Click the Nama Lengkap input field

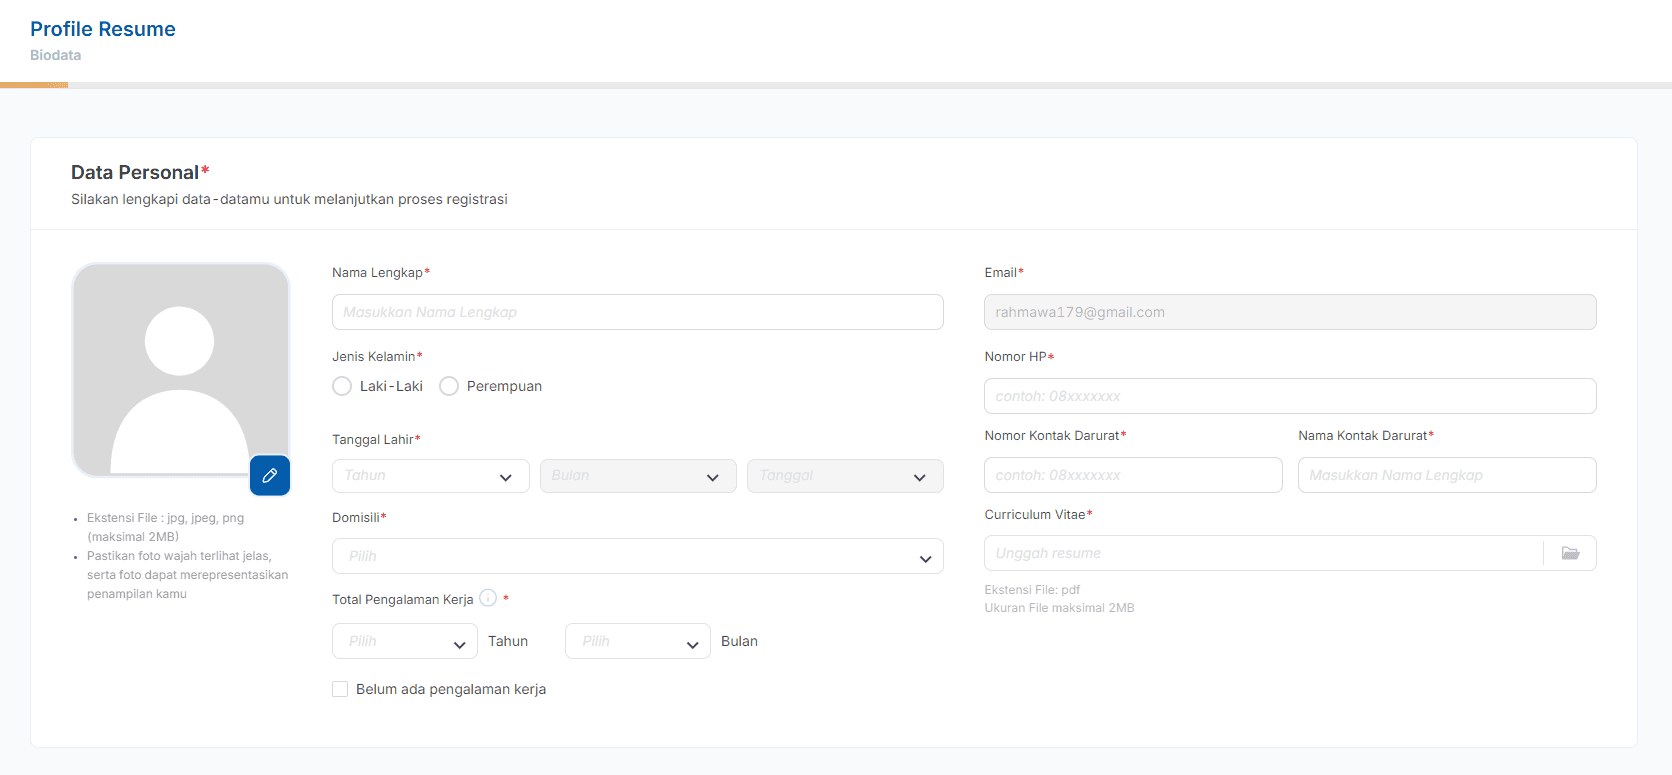(637, 312)
